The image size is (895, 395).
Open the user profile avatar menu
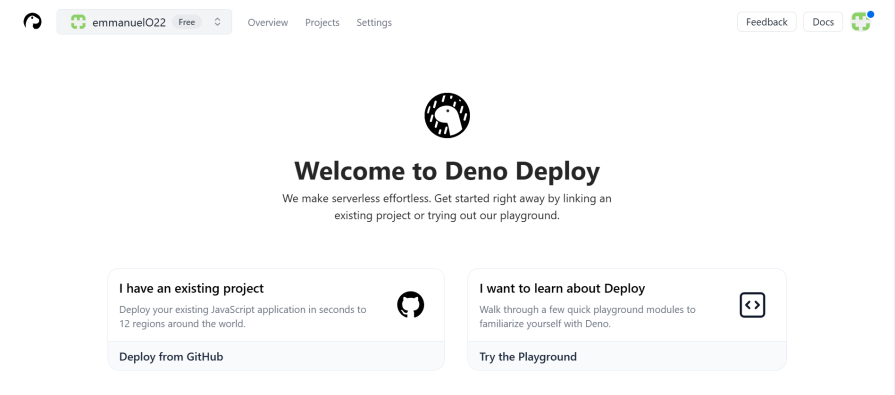[x=861, y=22]
